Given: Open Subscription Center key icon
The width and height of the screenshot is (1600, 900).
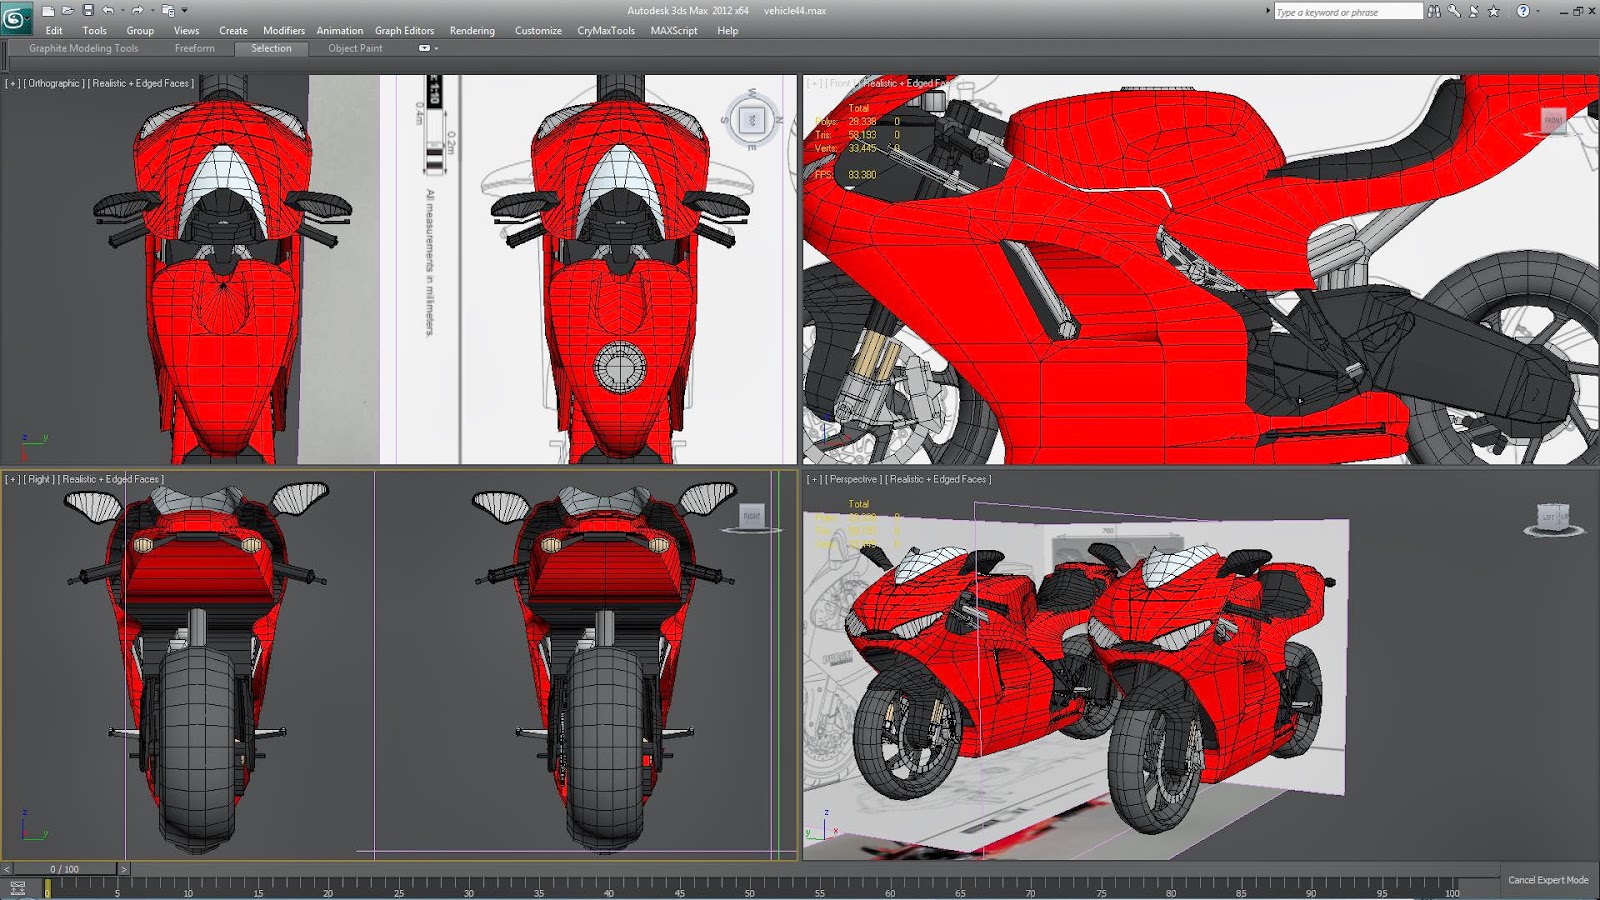Looking at the screenshot, I should (x=1454, y=11).
